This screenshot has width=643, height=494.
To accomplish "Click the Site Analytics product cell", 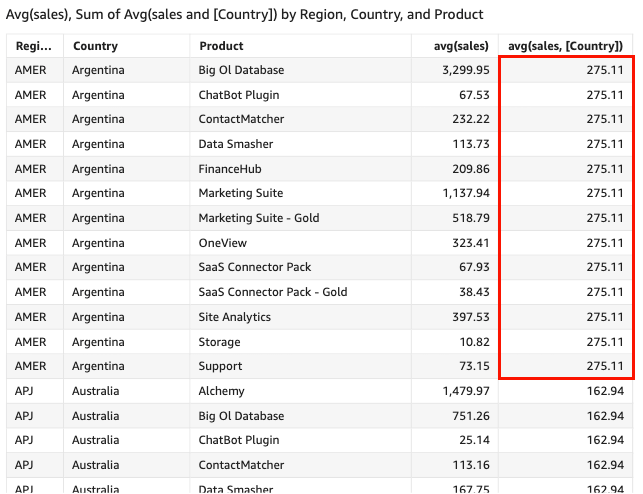I will point(234,317).
